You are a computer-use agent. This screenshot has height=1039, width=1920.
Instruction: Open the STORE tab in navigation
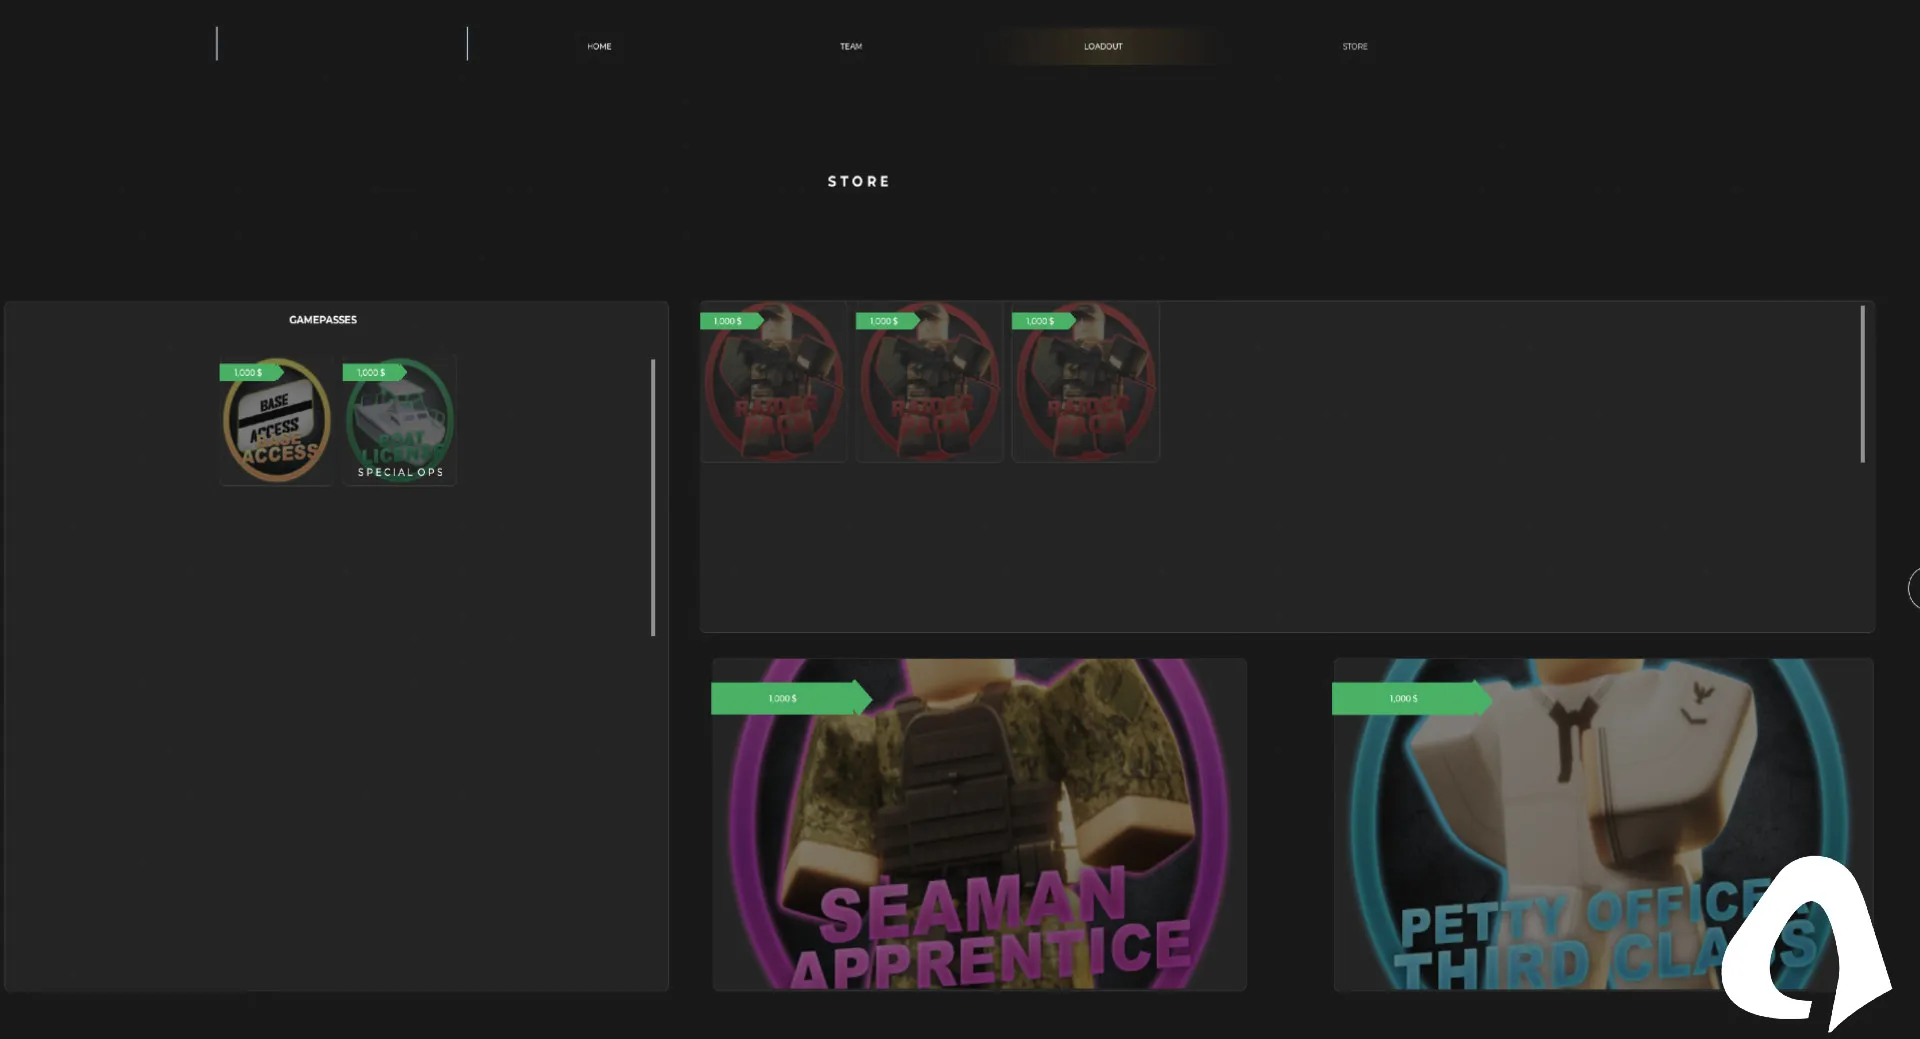(x=1355, y=46)
